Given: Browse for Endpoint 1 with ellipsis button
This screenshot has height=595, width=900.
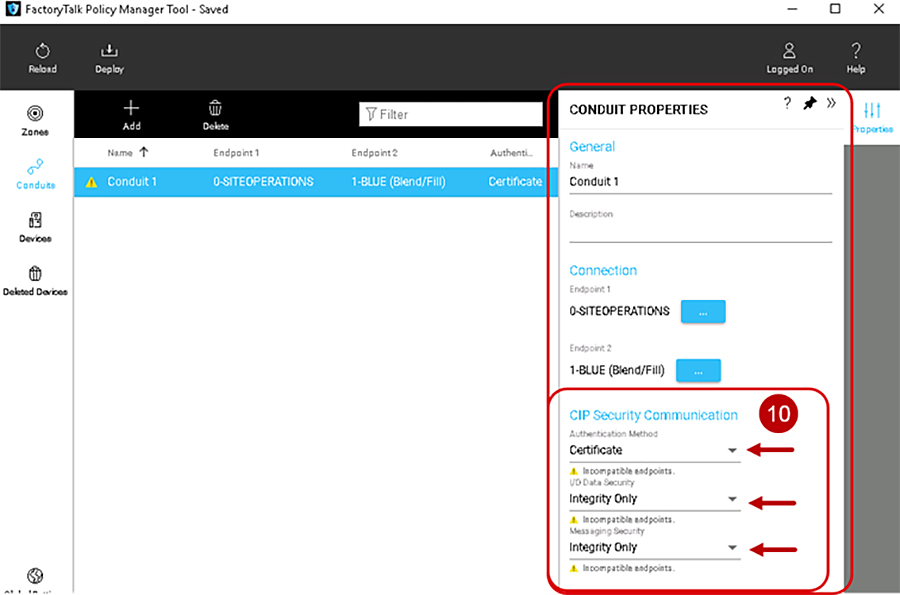Looking at the screenshot, I should click(703, 312).
